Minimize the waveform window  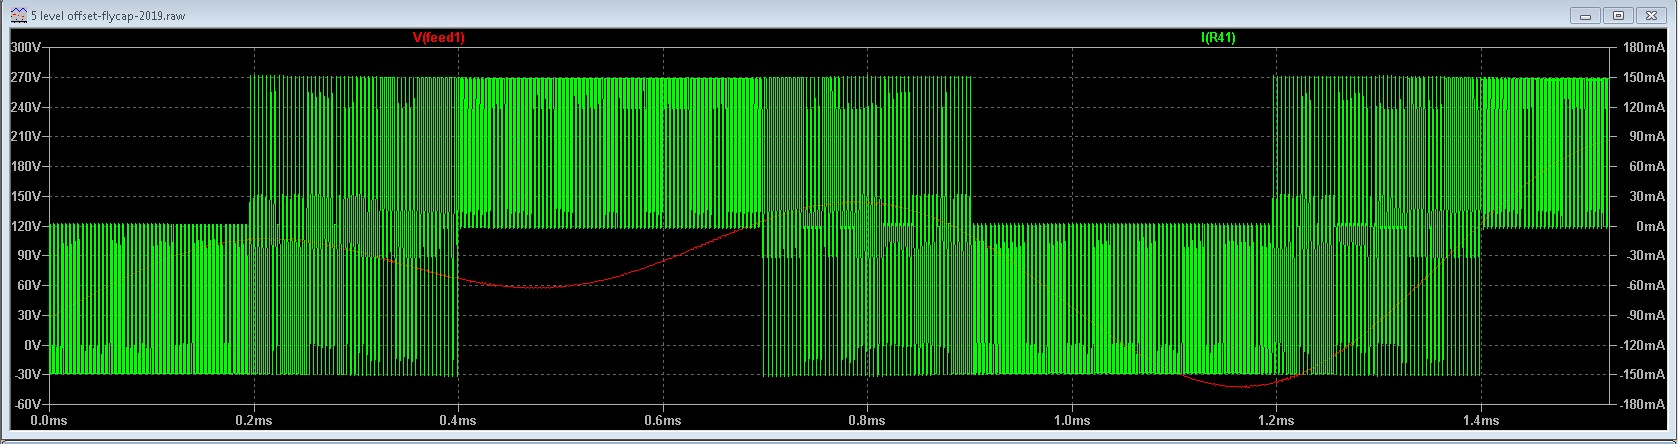(1585, 15)
